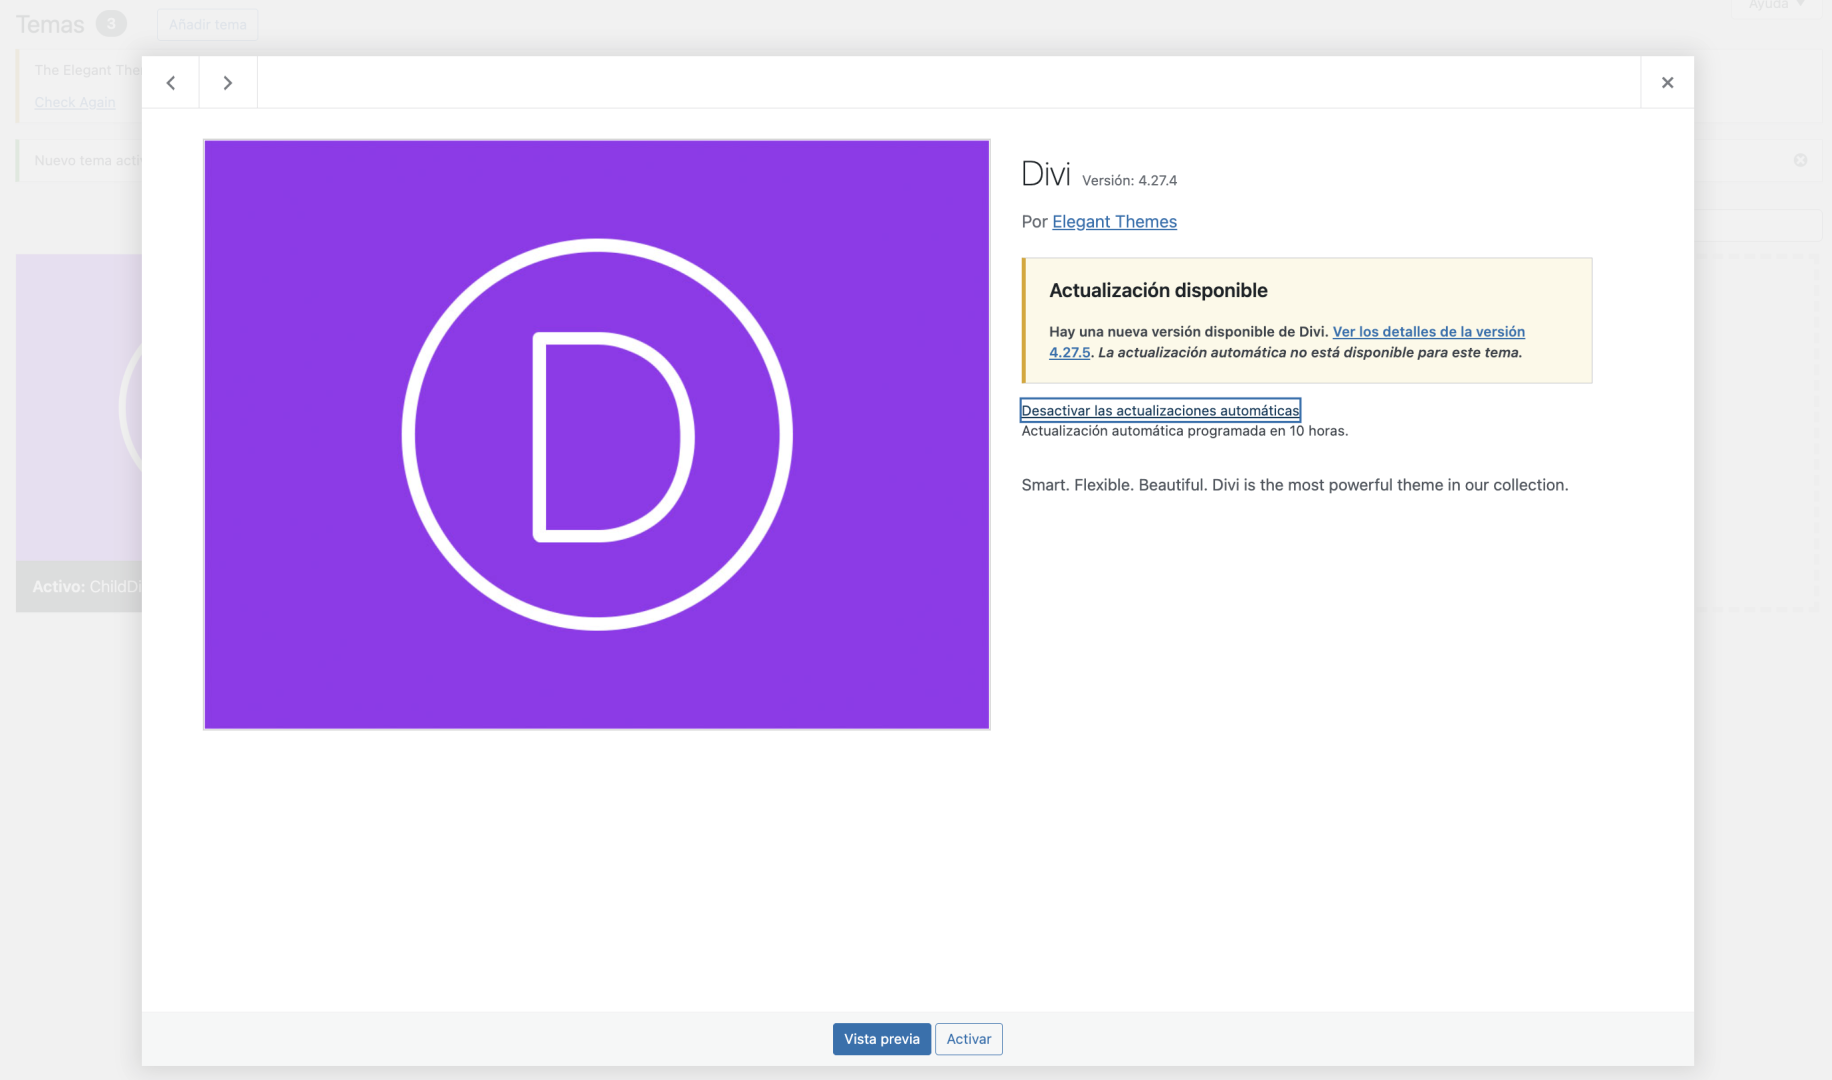
Task: Open the Elegant Themes author link
Action: [x=1114, y=222]
